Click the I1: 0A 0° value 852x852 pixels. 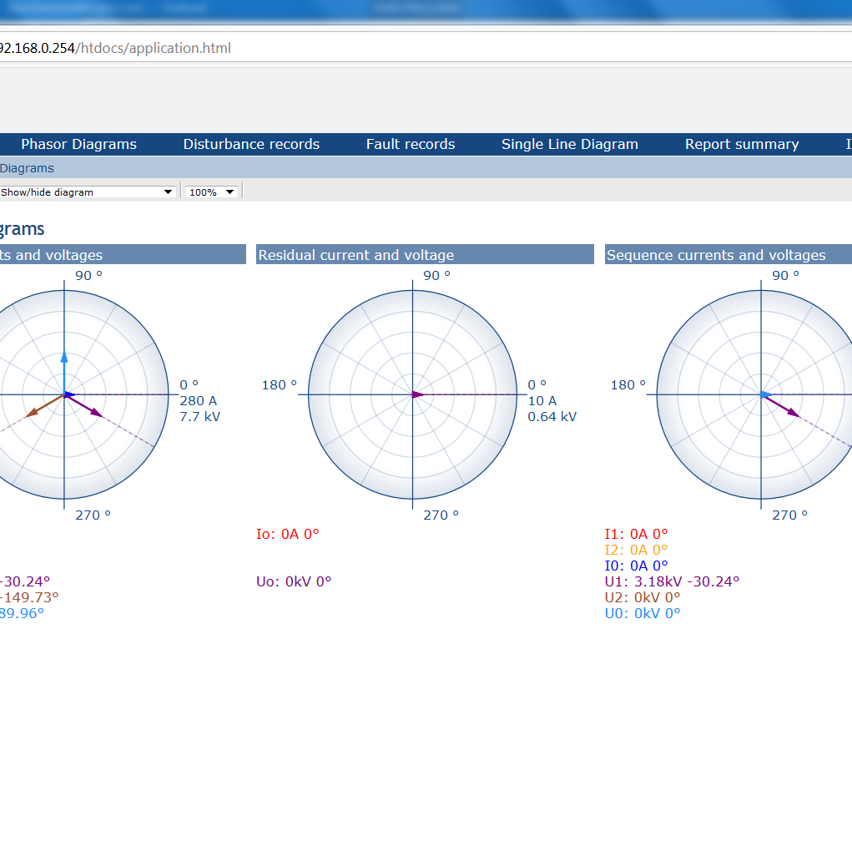[x=636, y=534]
